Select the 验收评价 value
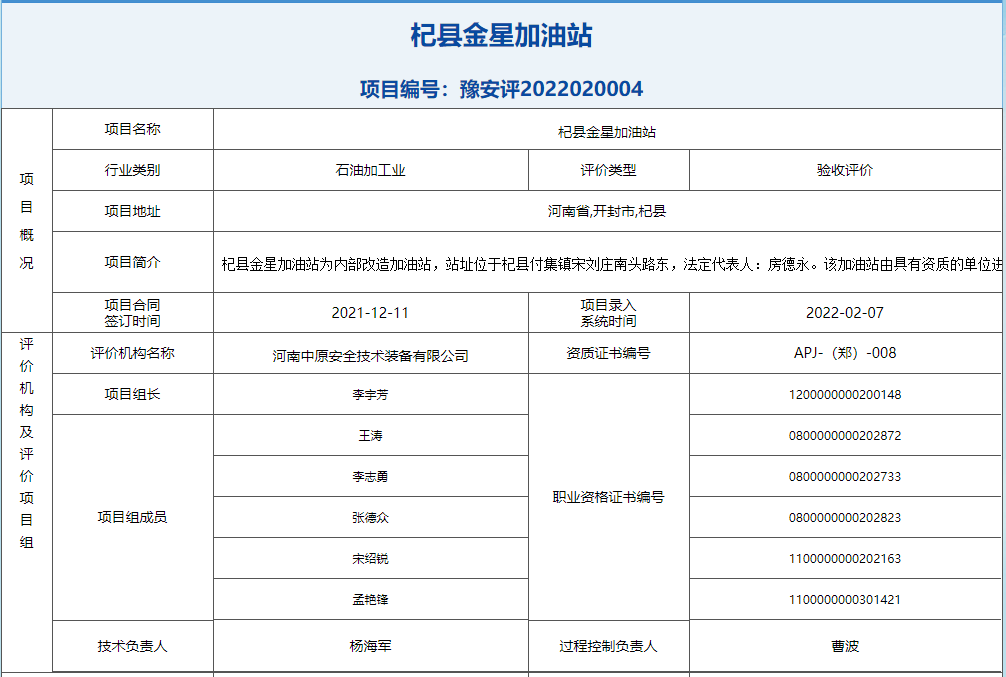1006x677 pixels. tap(845, 170)
